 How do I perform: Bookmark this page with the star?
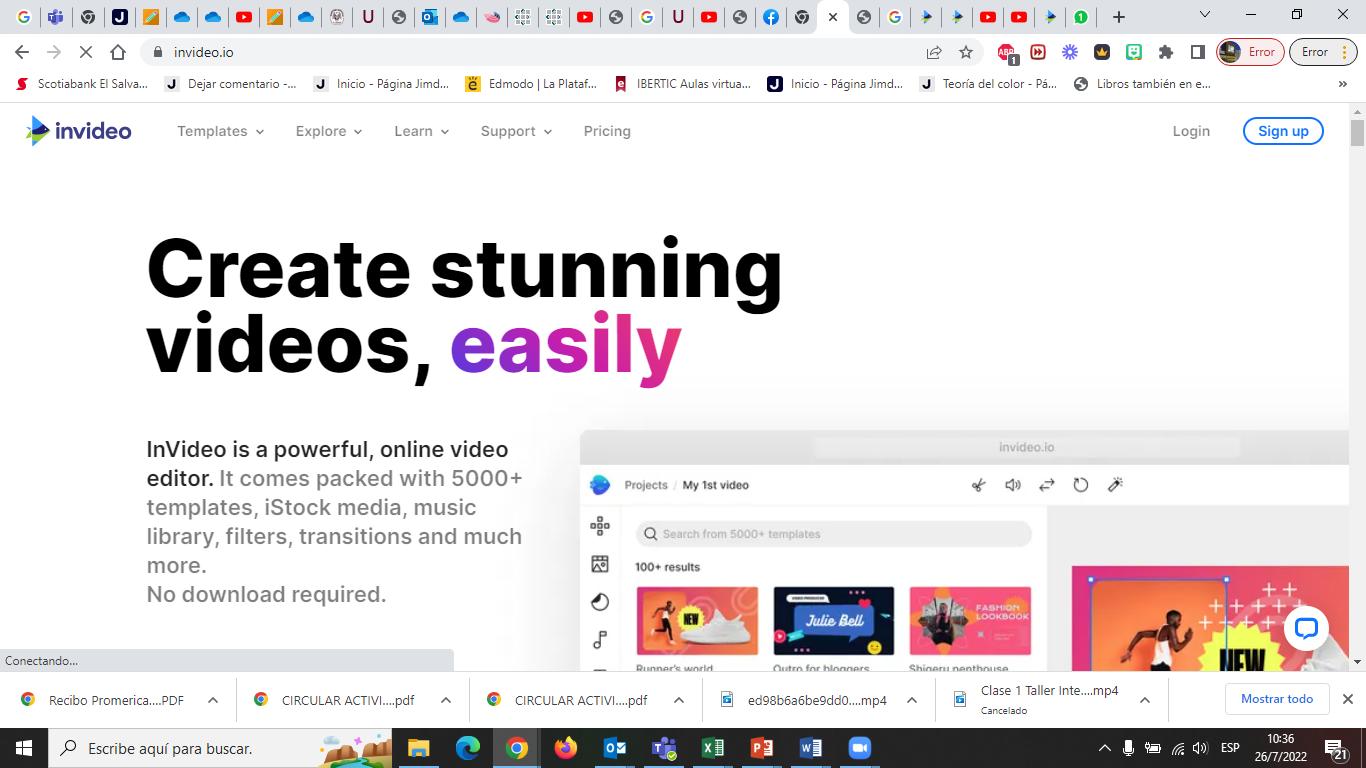(x=966, y=52)
